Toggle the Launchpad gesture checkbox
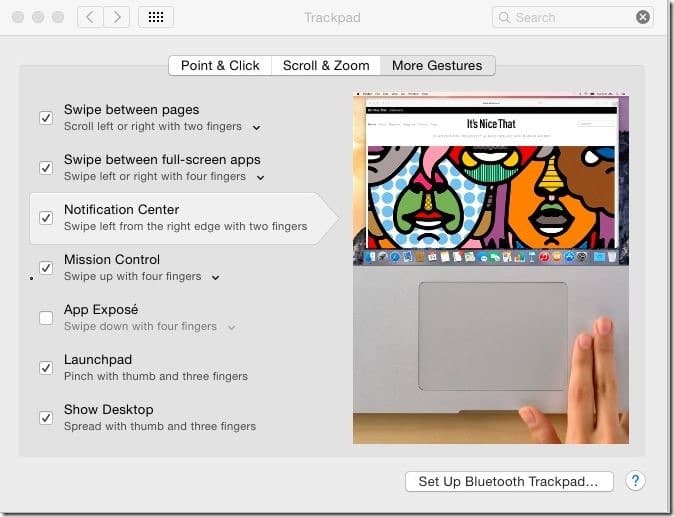Screen dimensions: 674x517 [x=46, y=368]
